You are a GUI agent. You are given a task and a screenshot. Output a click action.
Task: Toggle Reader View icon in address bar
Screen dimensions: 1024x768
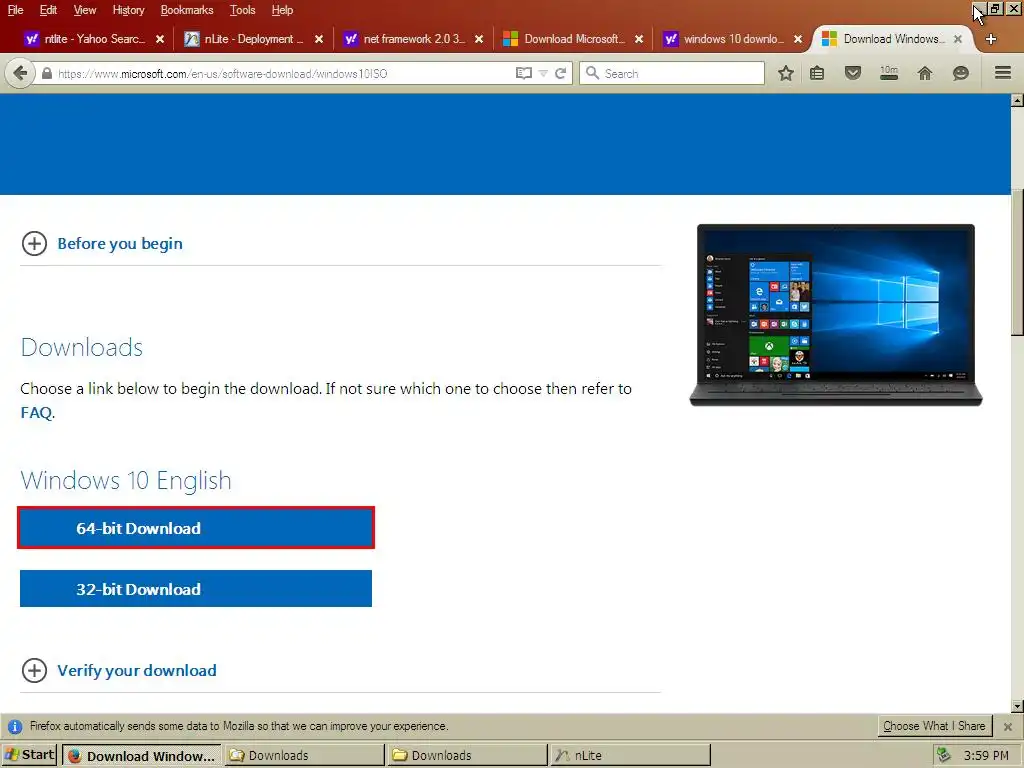(x=524, y=73)
